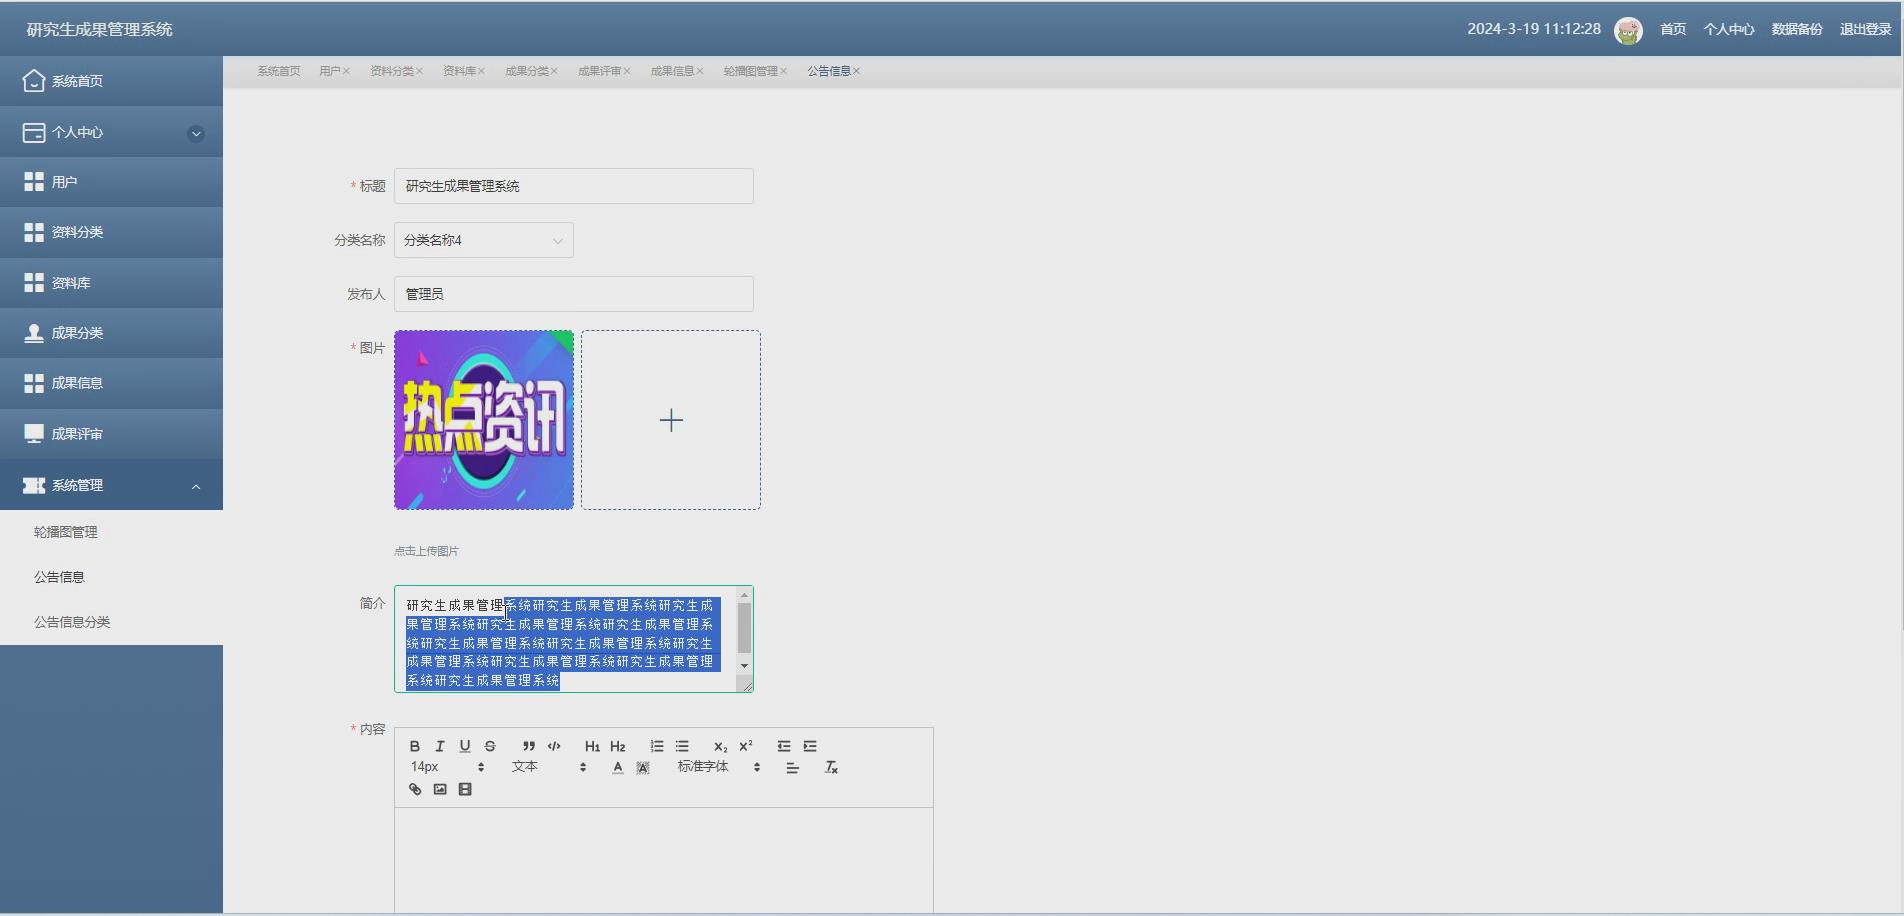The height and width of the screenshot is (916, 1904).
Task: Apply strikethrough formatting in the editor
Action: [490, 746]
